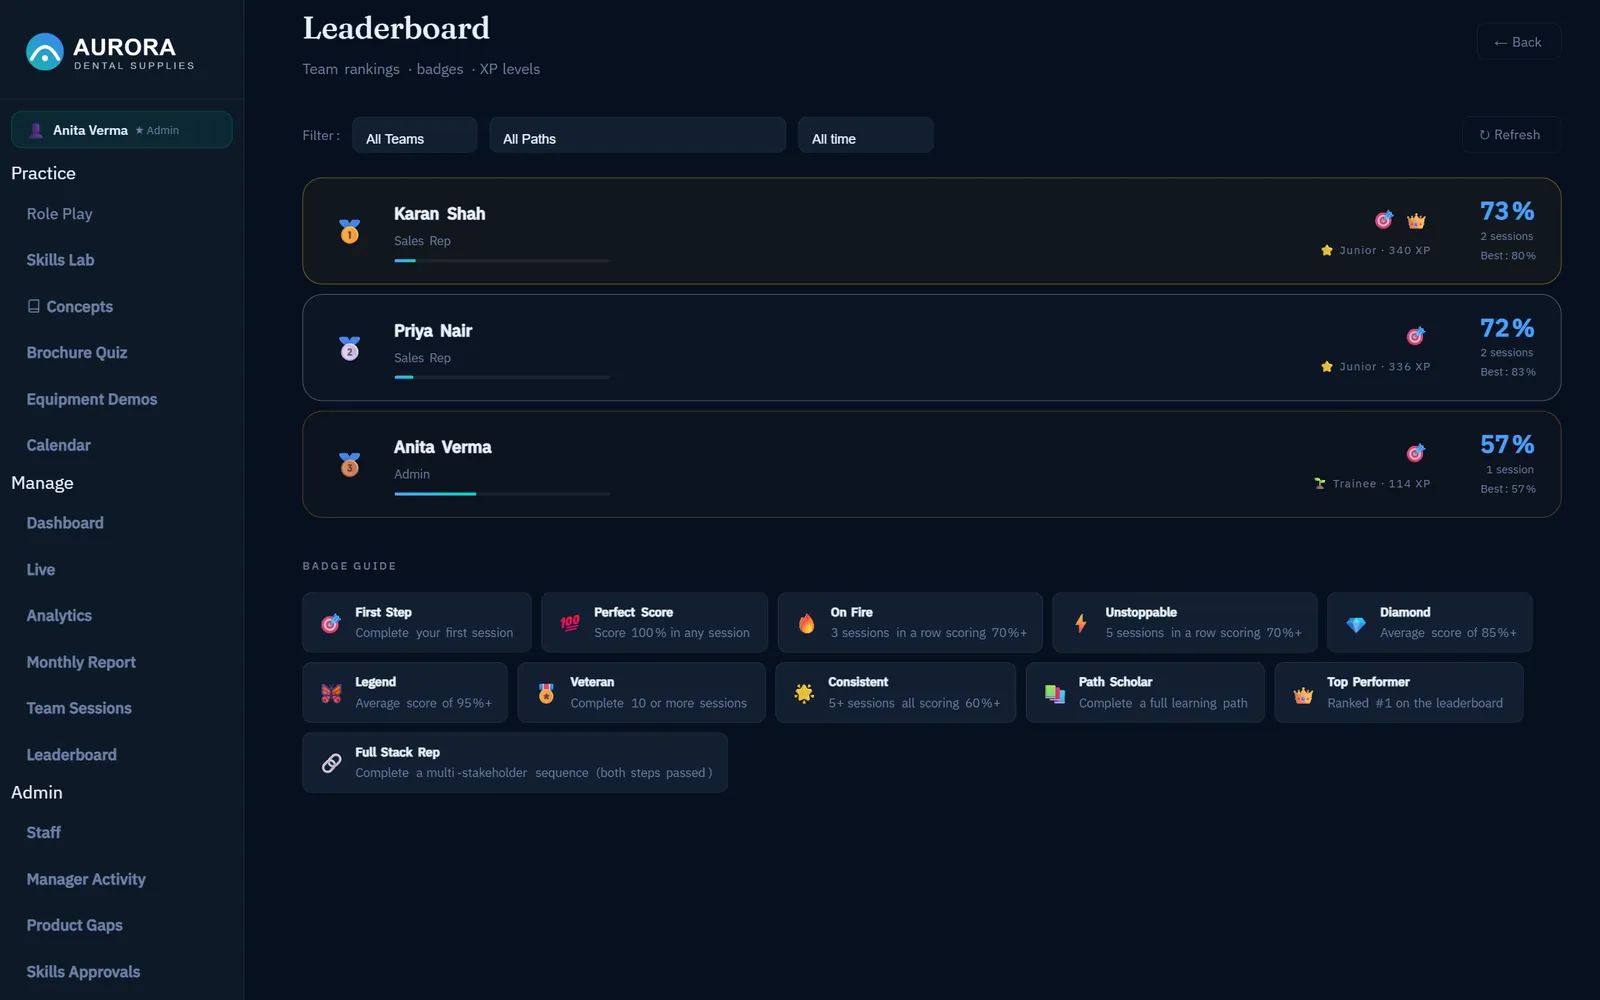
Task: Open Manager Activity
Action: pos(86,879)
